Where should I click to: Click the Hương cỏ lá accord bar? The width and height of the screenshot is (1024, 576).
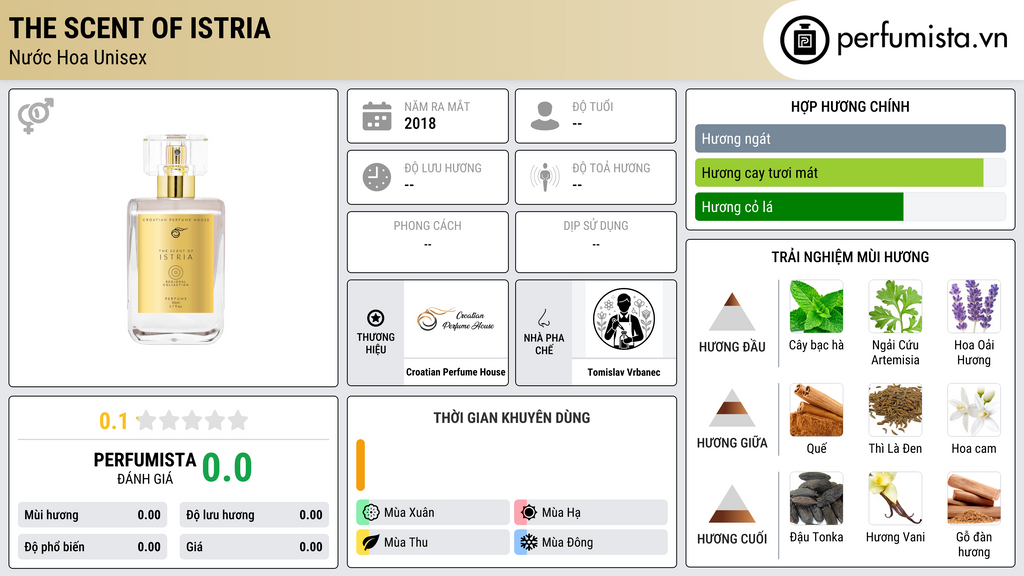coord(850,207)
